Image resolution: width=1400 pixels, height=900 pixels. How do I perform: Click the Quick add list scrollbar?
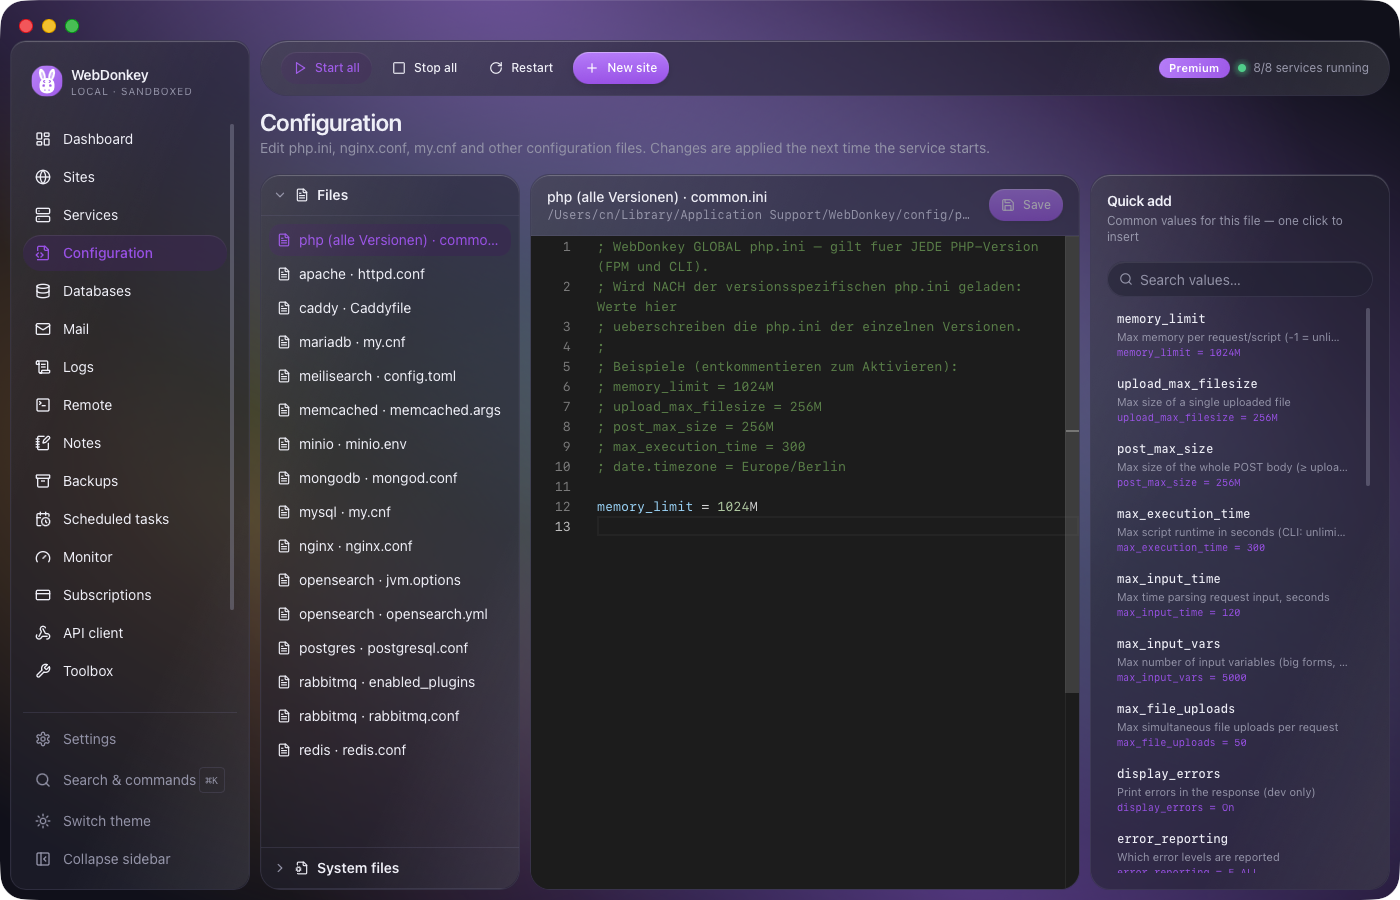pos(1368,397)
